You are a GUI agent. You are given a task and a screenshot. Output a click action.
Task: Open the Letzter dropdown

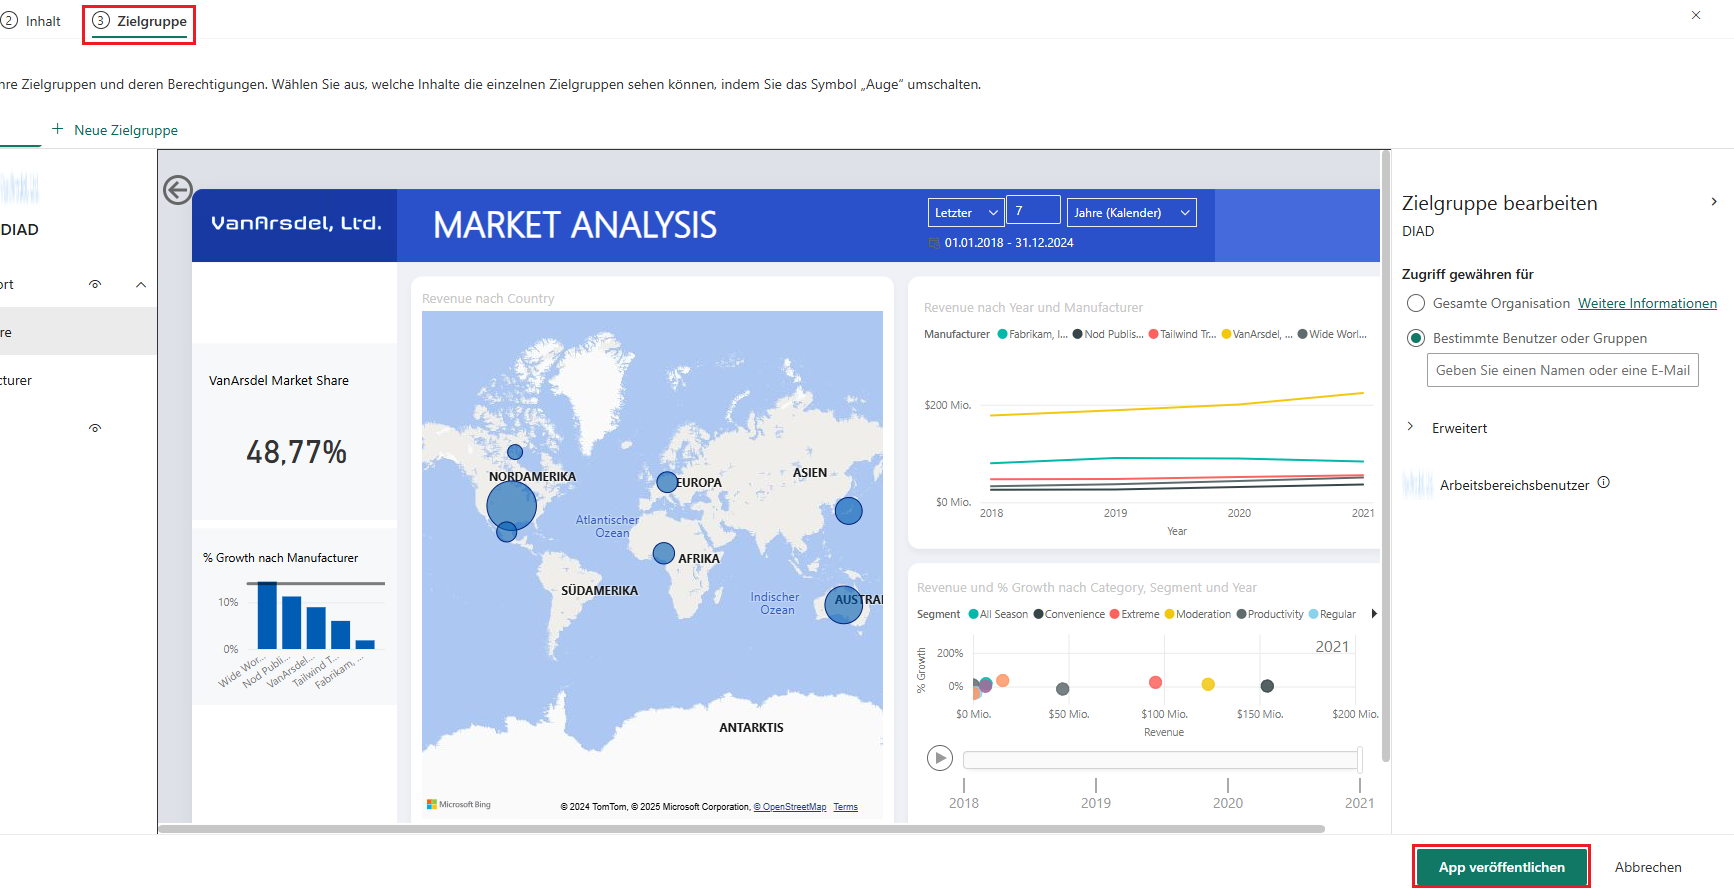[966, 212]
